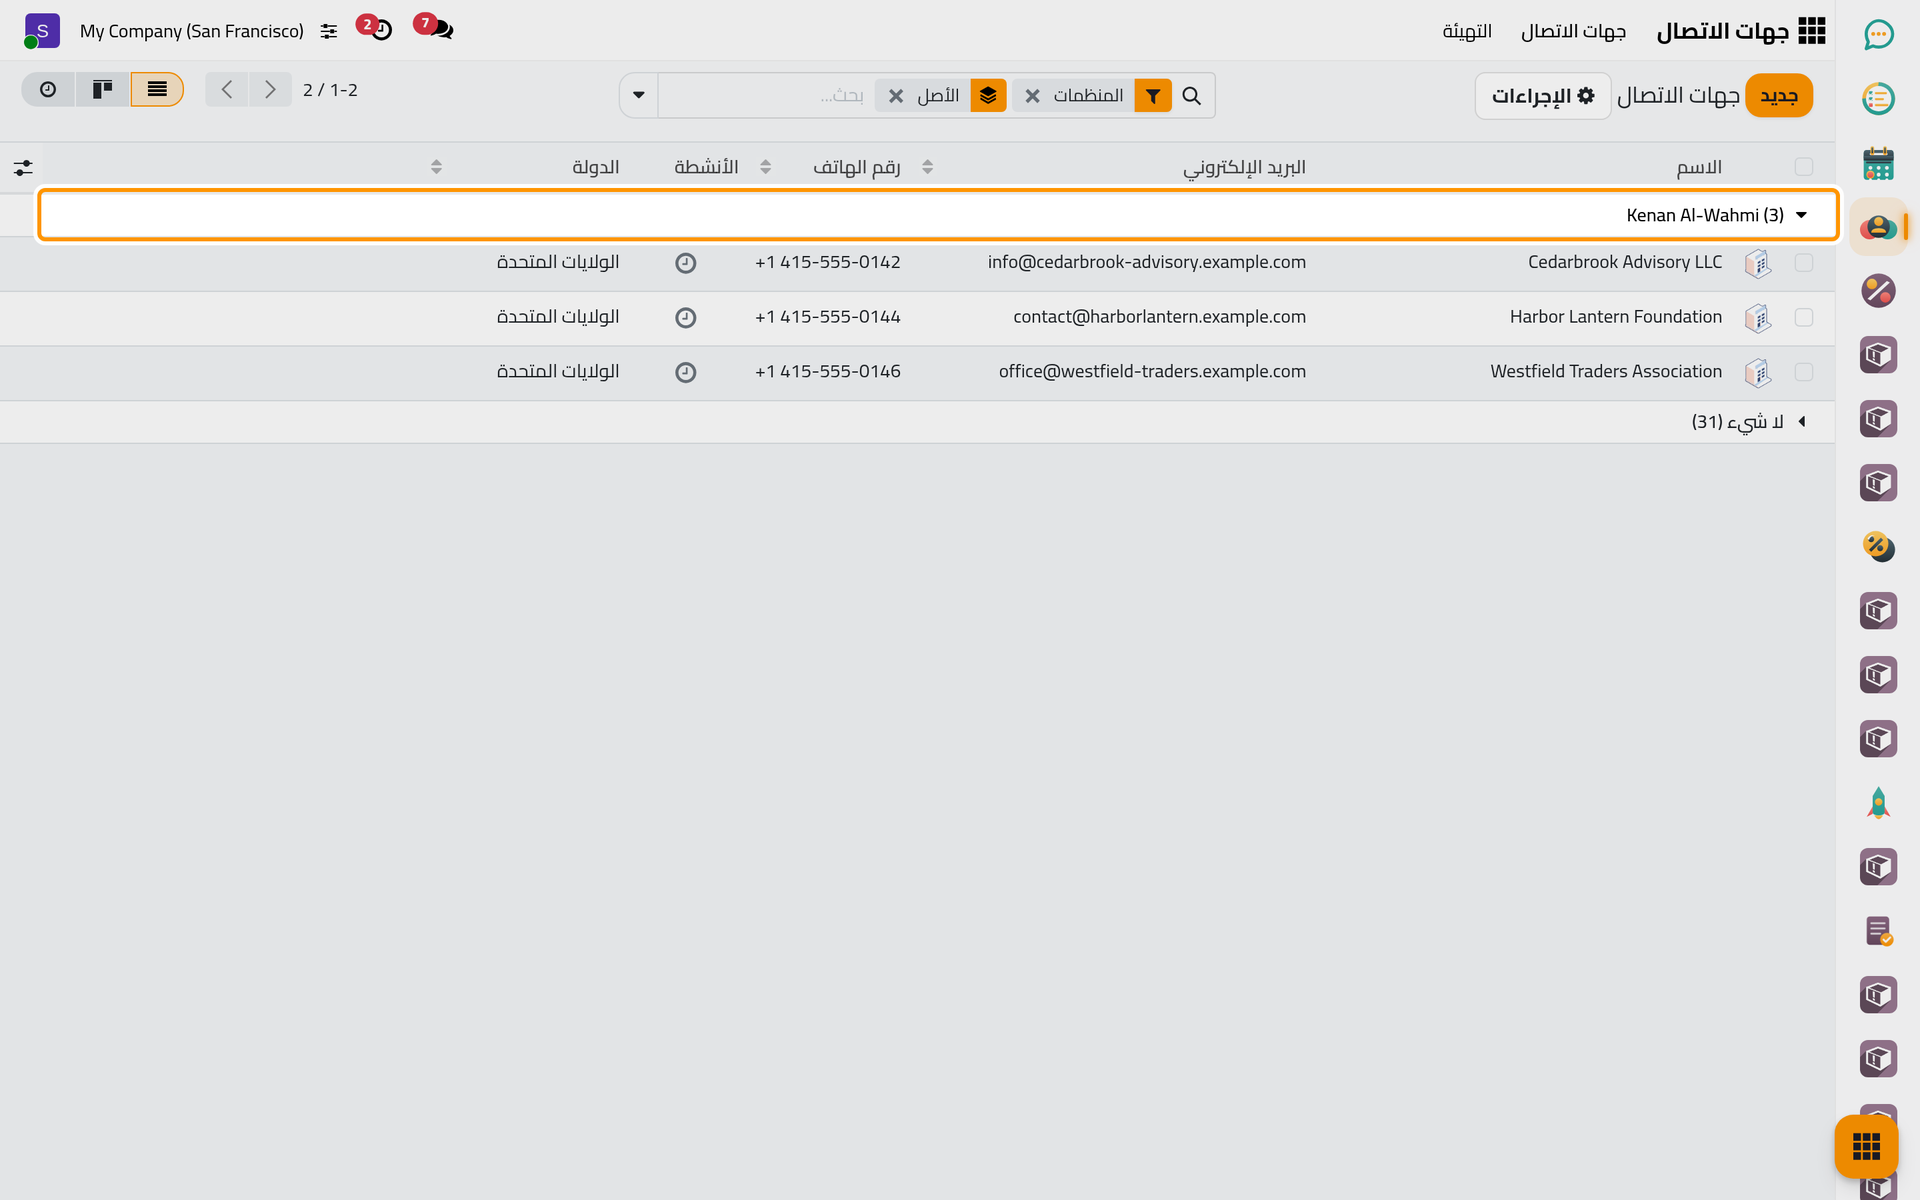Open orange floating apps grid button
The width and height of the screenshot is (1920, 1200).
click(x=1866, y=1146)
